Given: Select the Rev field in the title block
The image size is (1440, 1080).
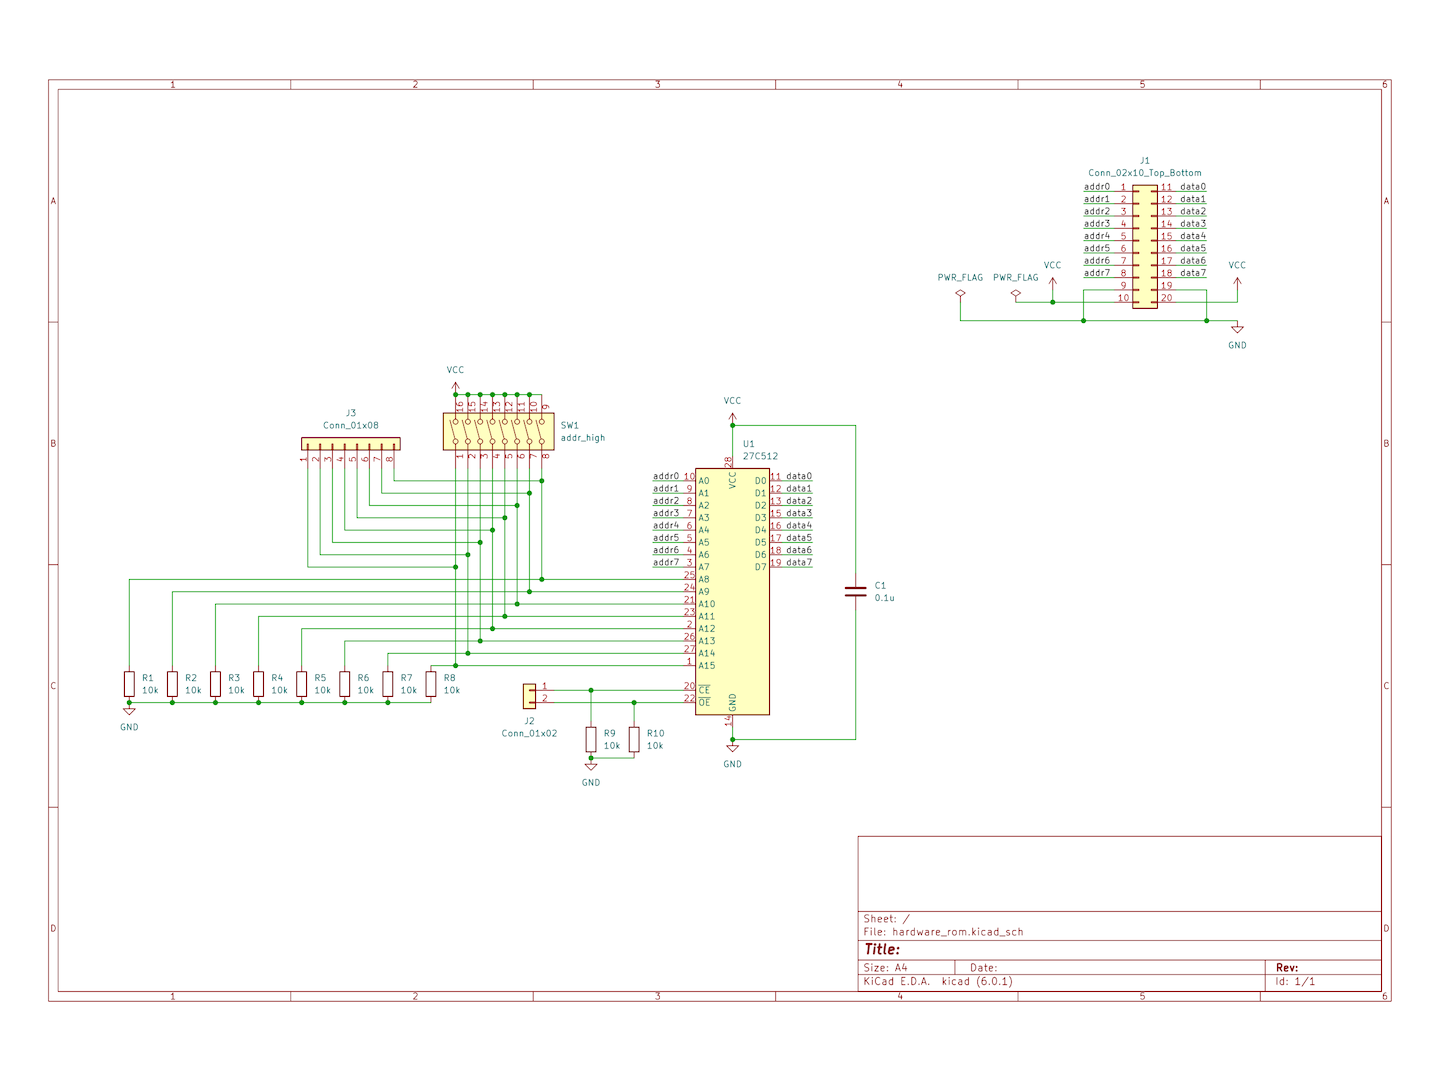Looking at the screenshot, I should click(x=1286, y=967).
